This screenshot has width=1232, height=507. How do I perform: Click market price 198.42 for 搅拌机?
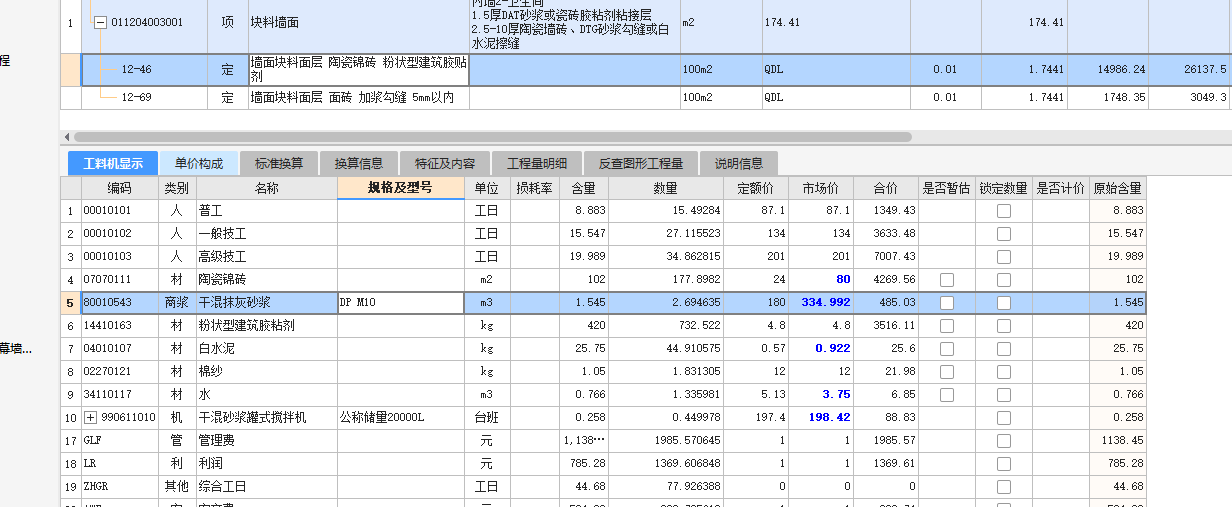point(820,417)
